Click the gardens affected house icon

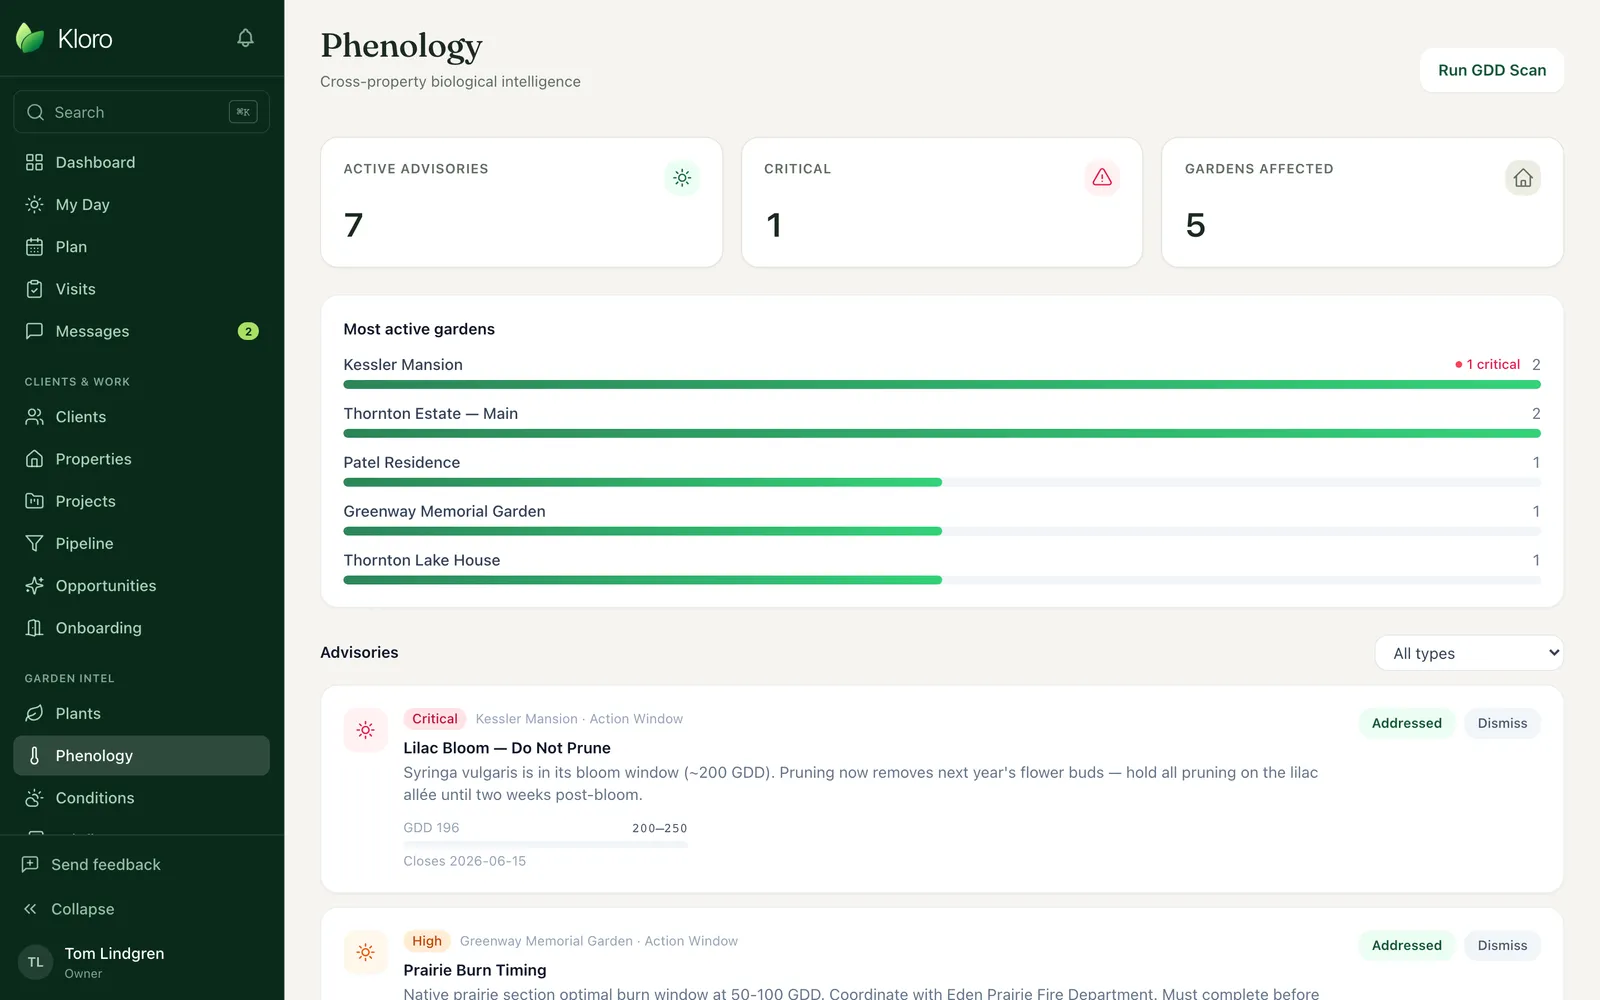[x=1523, y=177]
